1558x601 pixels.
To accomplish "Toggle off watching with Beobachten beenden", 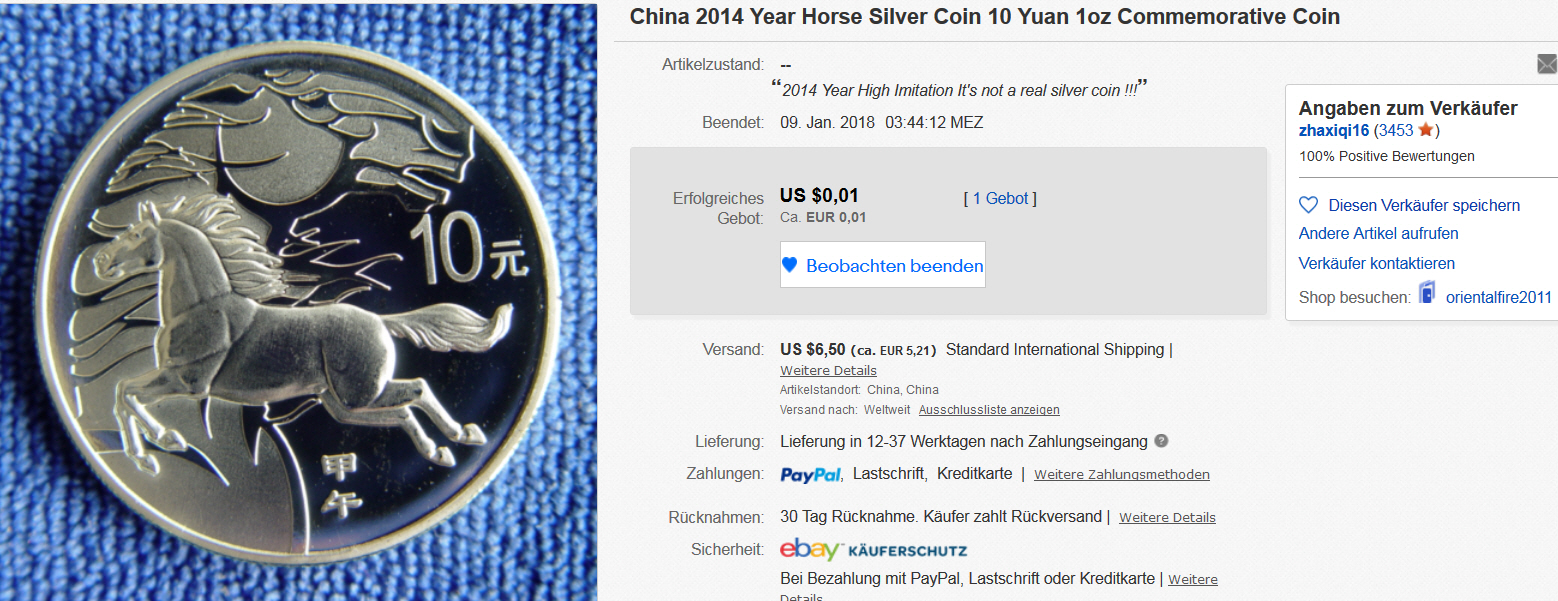I will point(882,265).
